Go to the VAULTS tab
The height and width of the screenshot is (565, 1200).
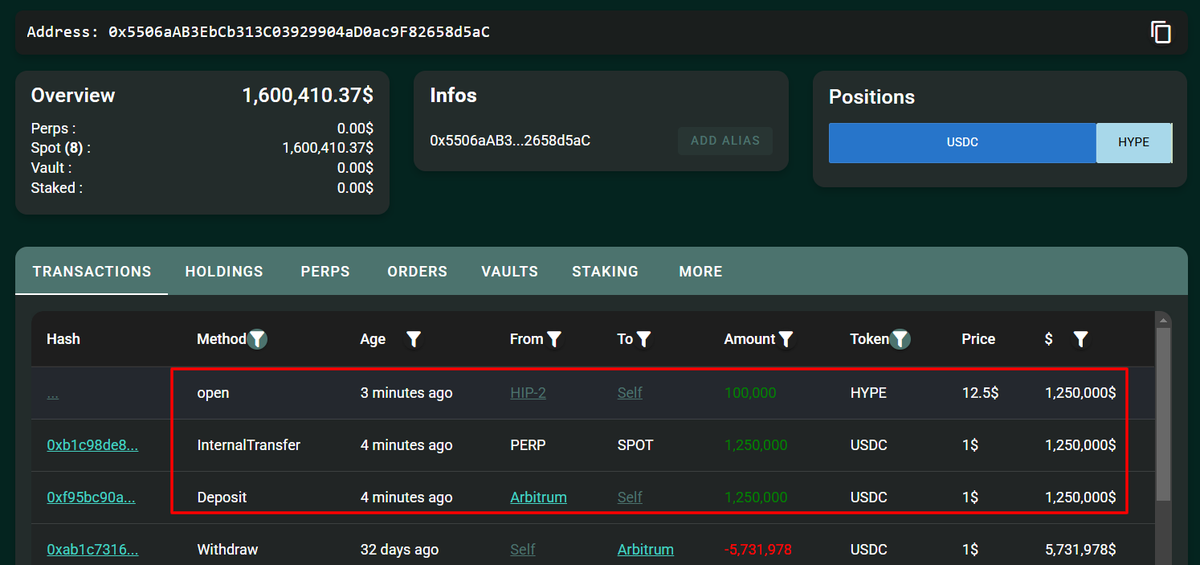point(509,271)
